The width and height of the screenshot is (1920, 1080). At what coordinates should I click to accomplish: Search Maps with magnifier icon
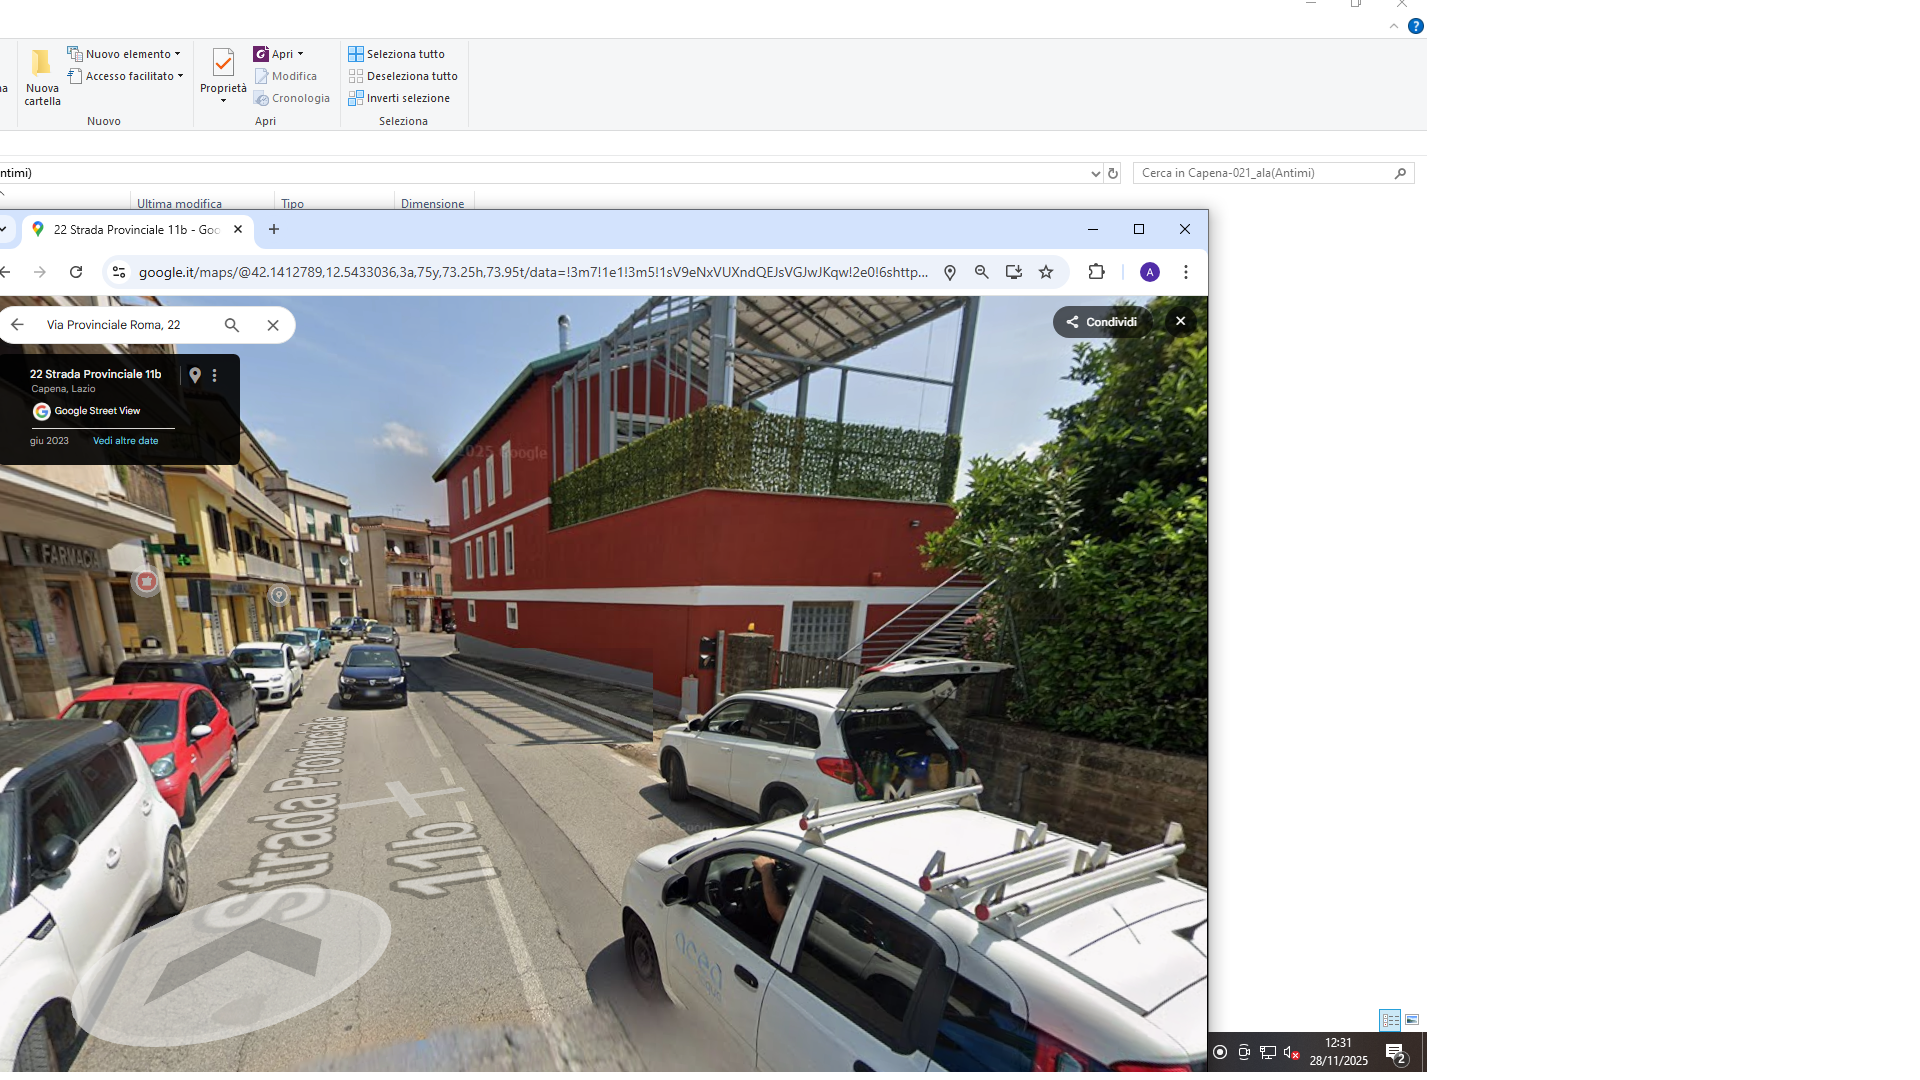[232, 325]
